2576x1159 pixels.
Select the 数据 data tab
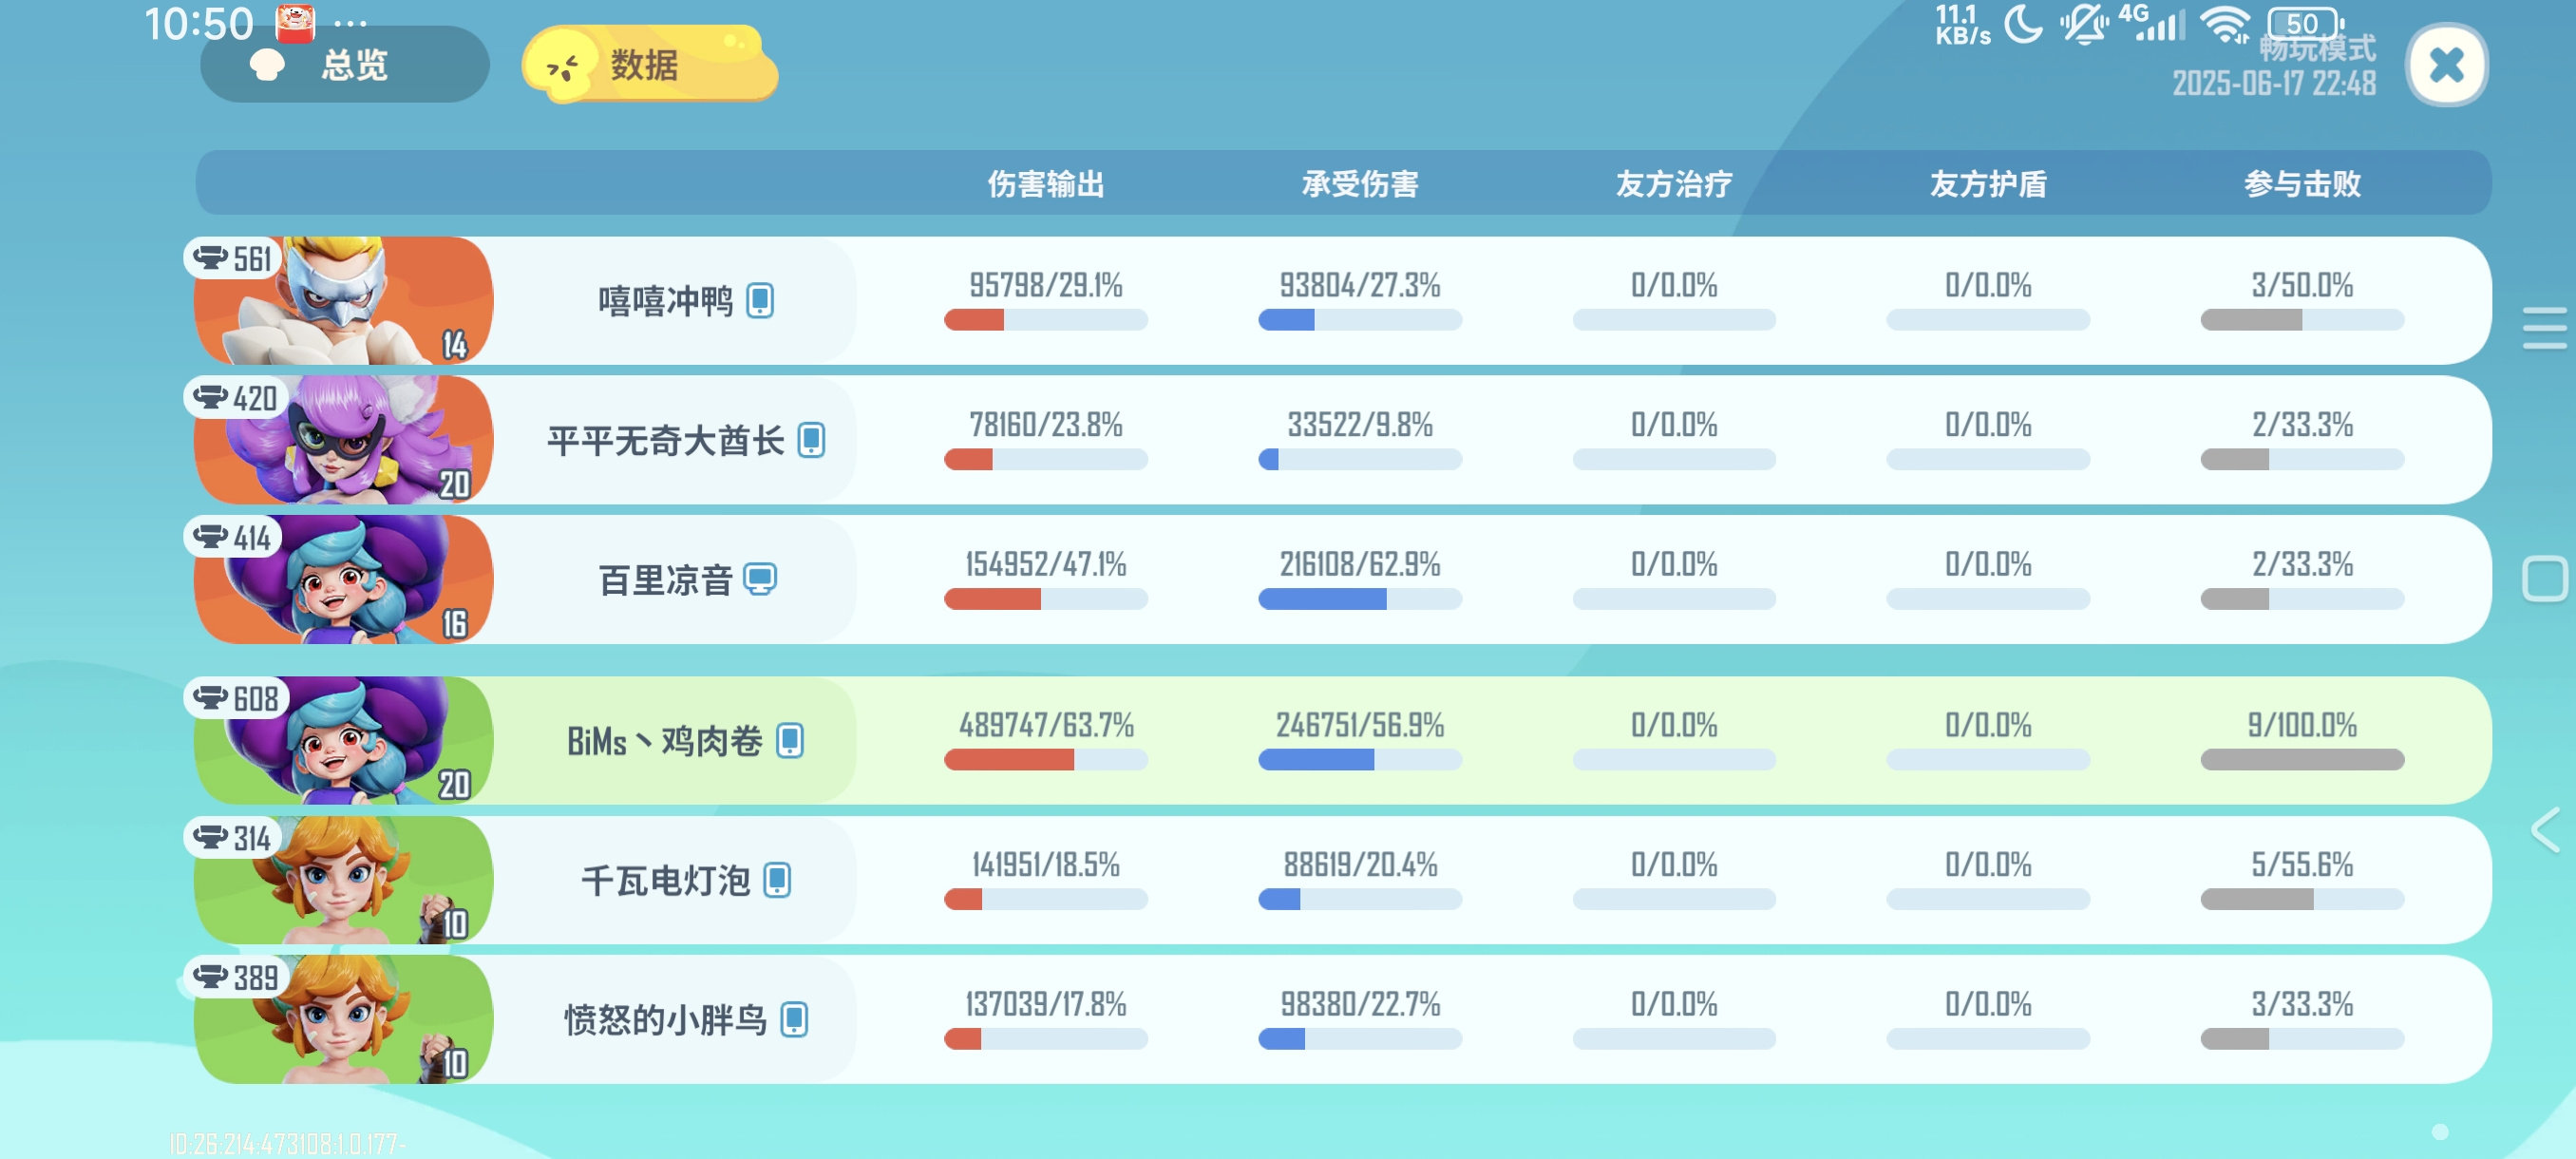pos(650,65)
